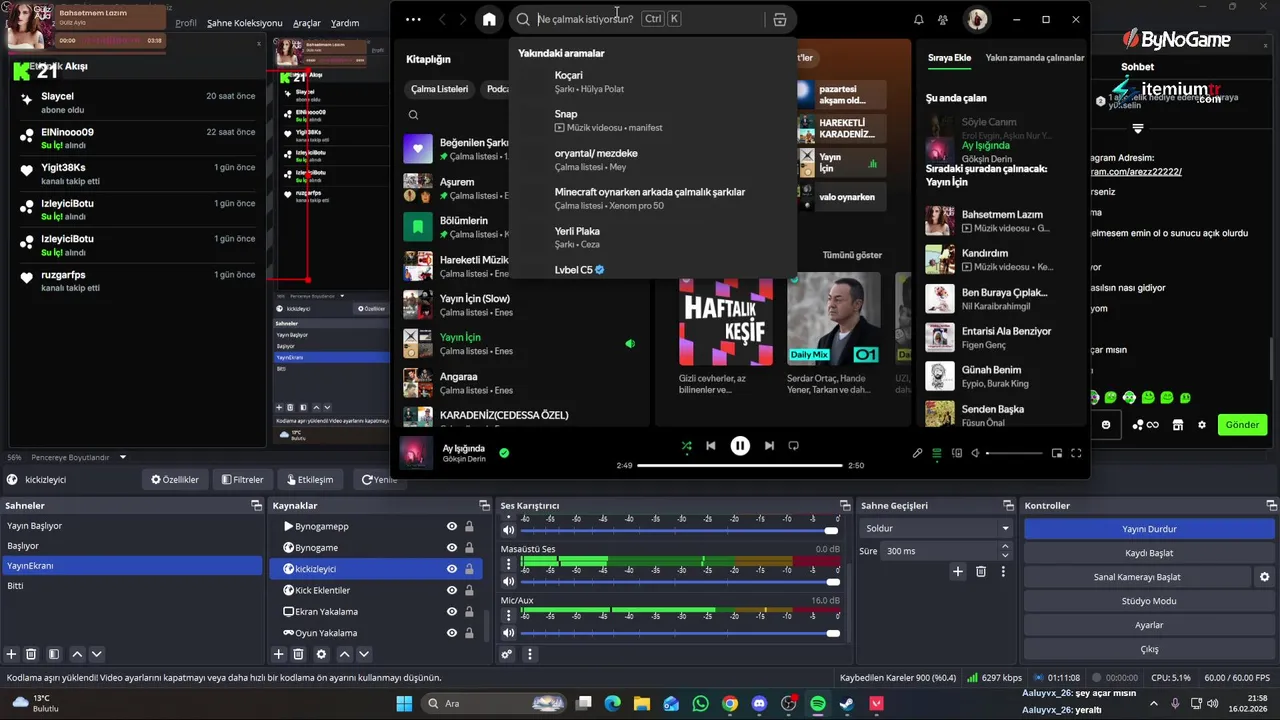
Task: Add a new scene with plus icon
Action: tap(12, 654)
